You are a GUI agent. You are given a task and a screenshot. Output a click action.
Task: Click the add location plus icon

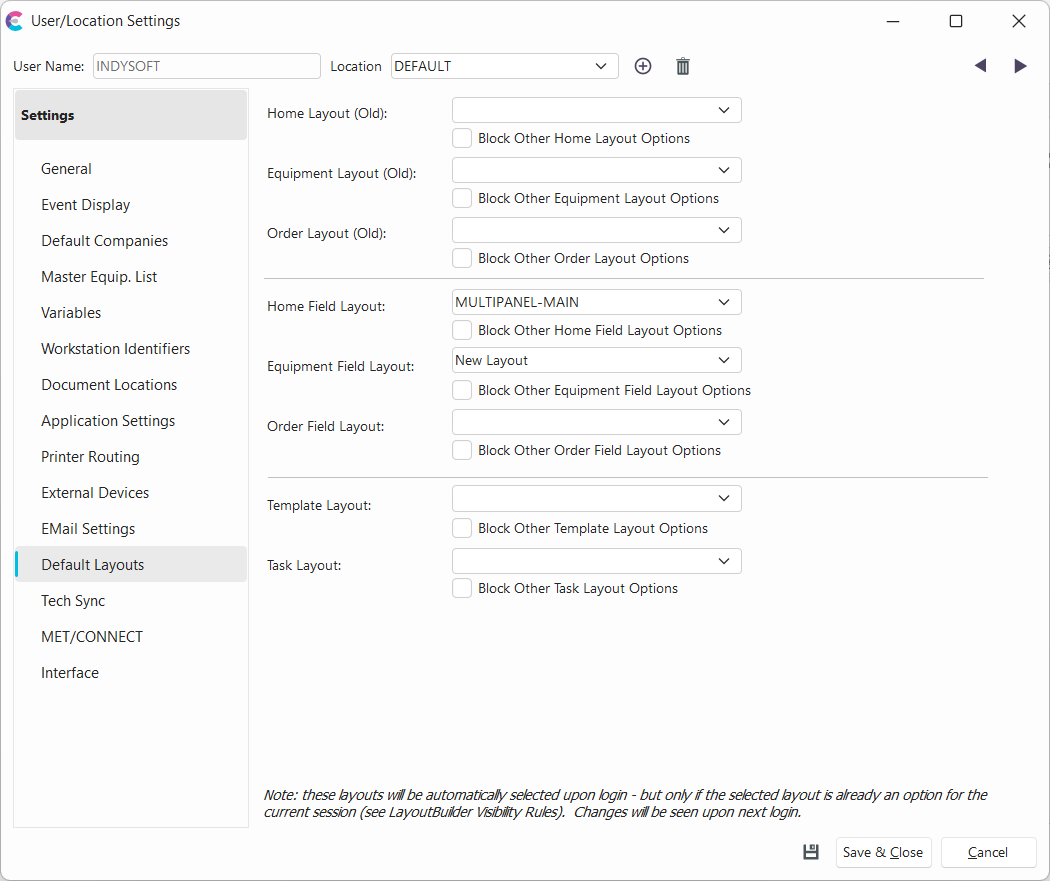coord(643,66)
